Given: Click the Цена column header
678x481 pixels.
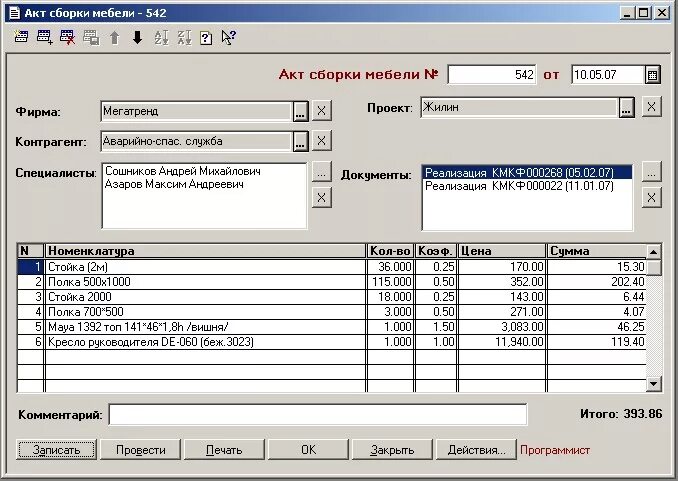Looking at the screenshot, I should [x=502, y=251].
